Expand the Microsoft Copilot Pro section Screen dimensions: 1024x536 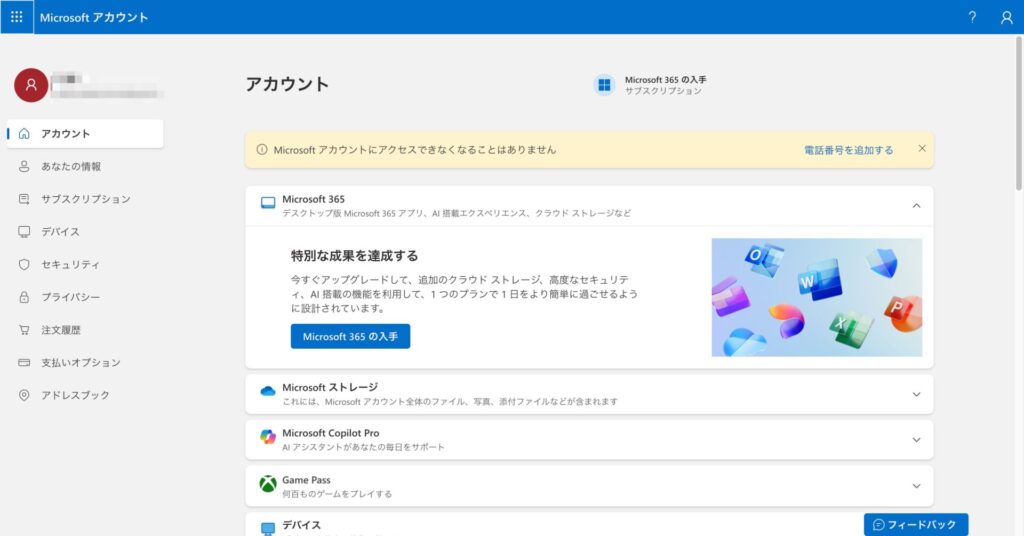click(916, 440)
